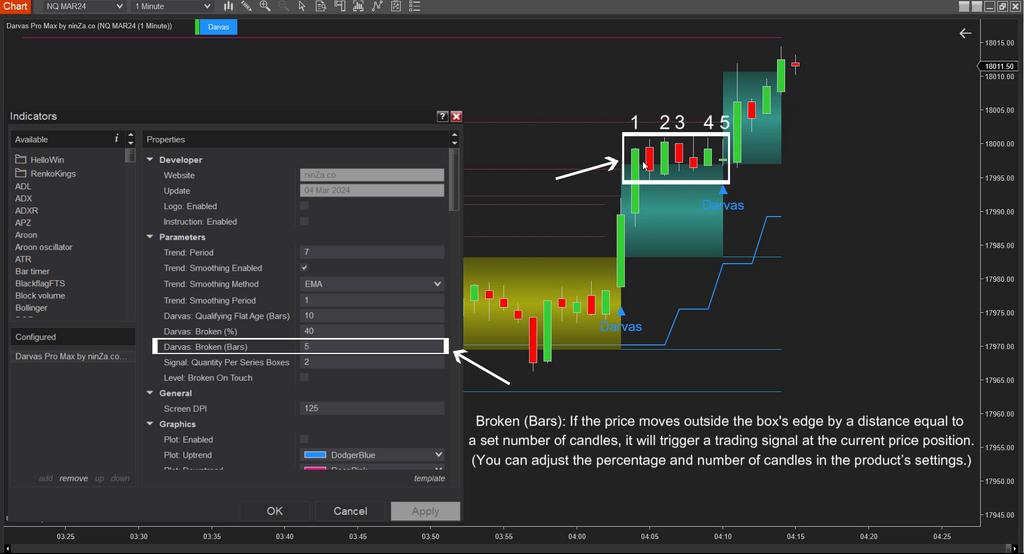Open the NQ MAR24 instrument dropdown

84,6
